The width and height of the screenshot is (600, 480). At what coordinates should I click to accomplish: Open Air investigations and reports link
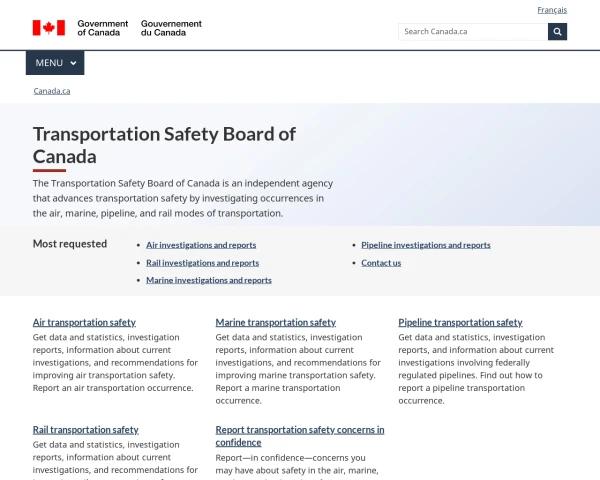[201, 245]
